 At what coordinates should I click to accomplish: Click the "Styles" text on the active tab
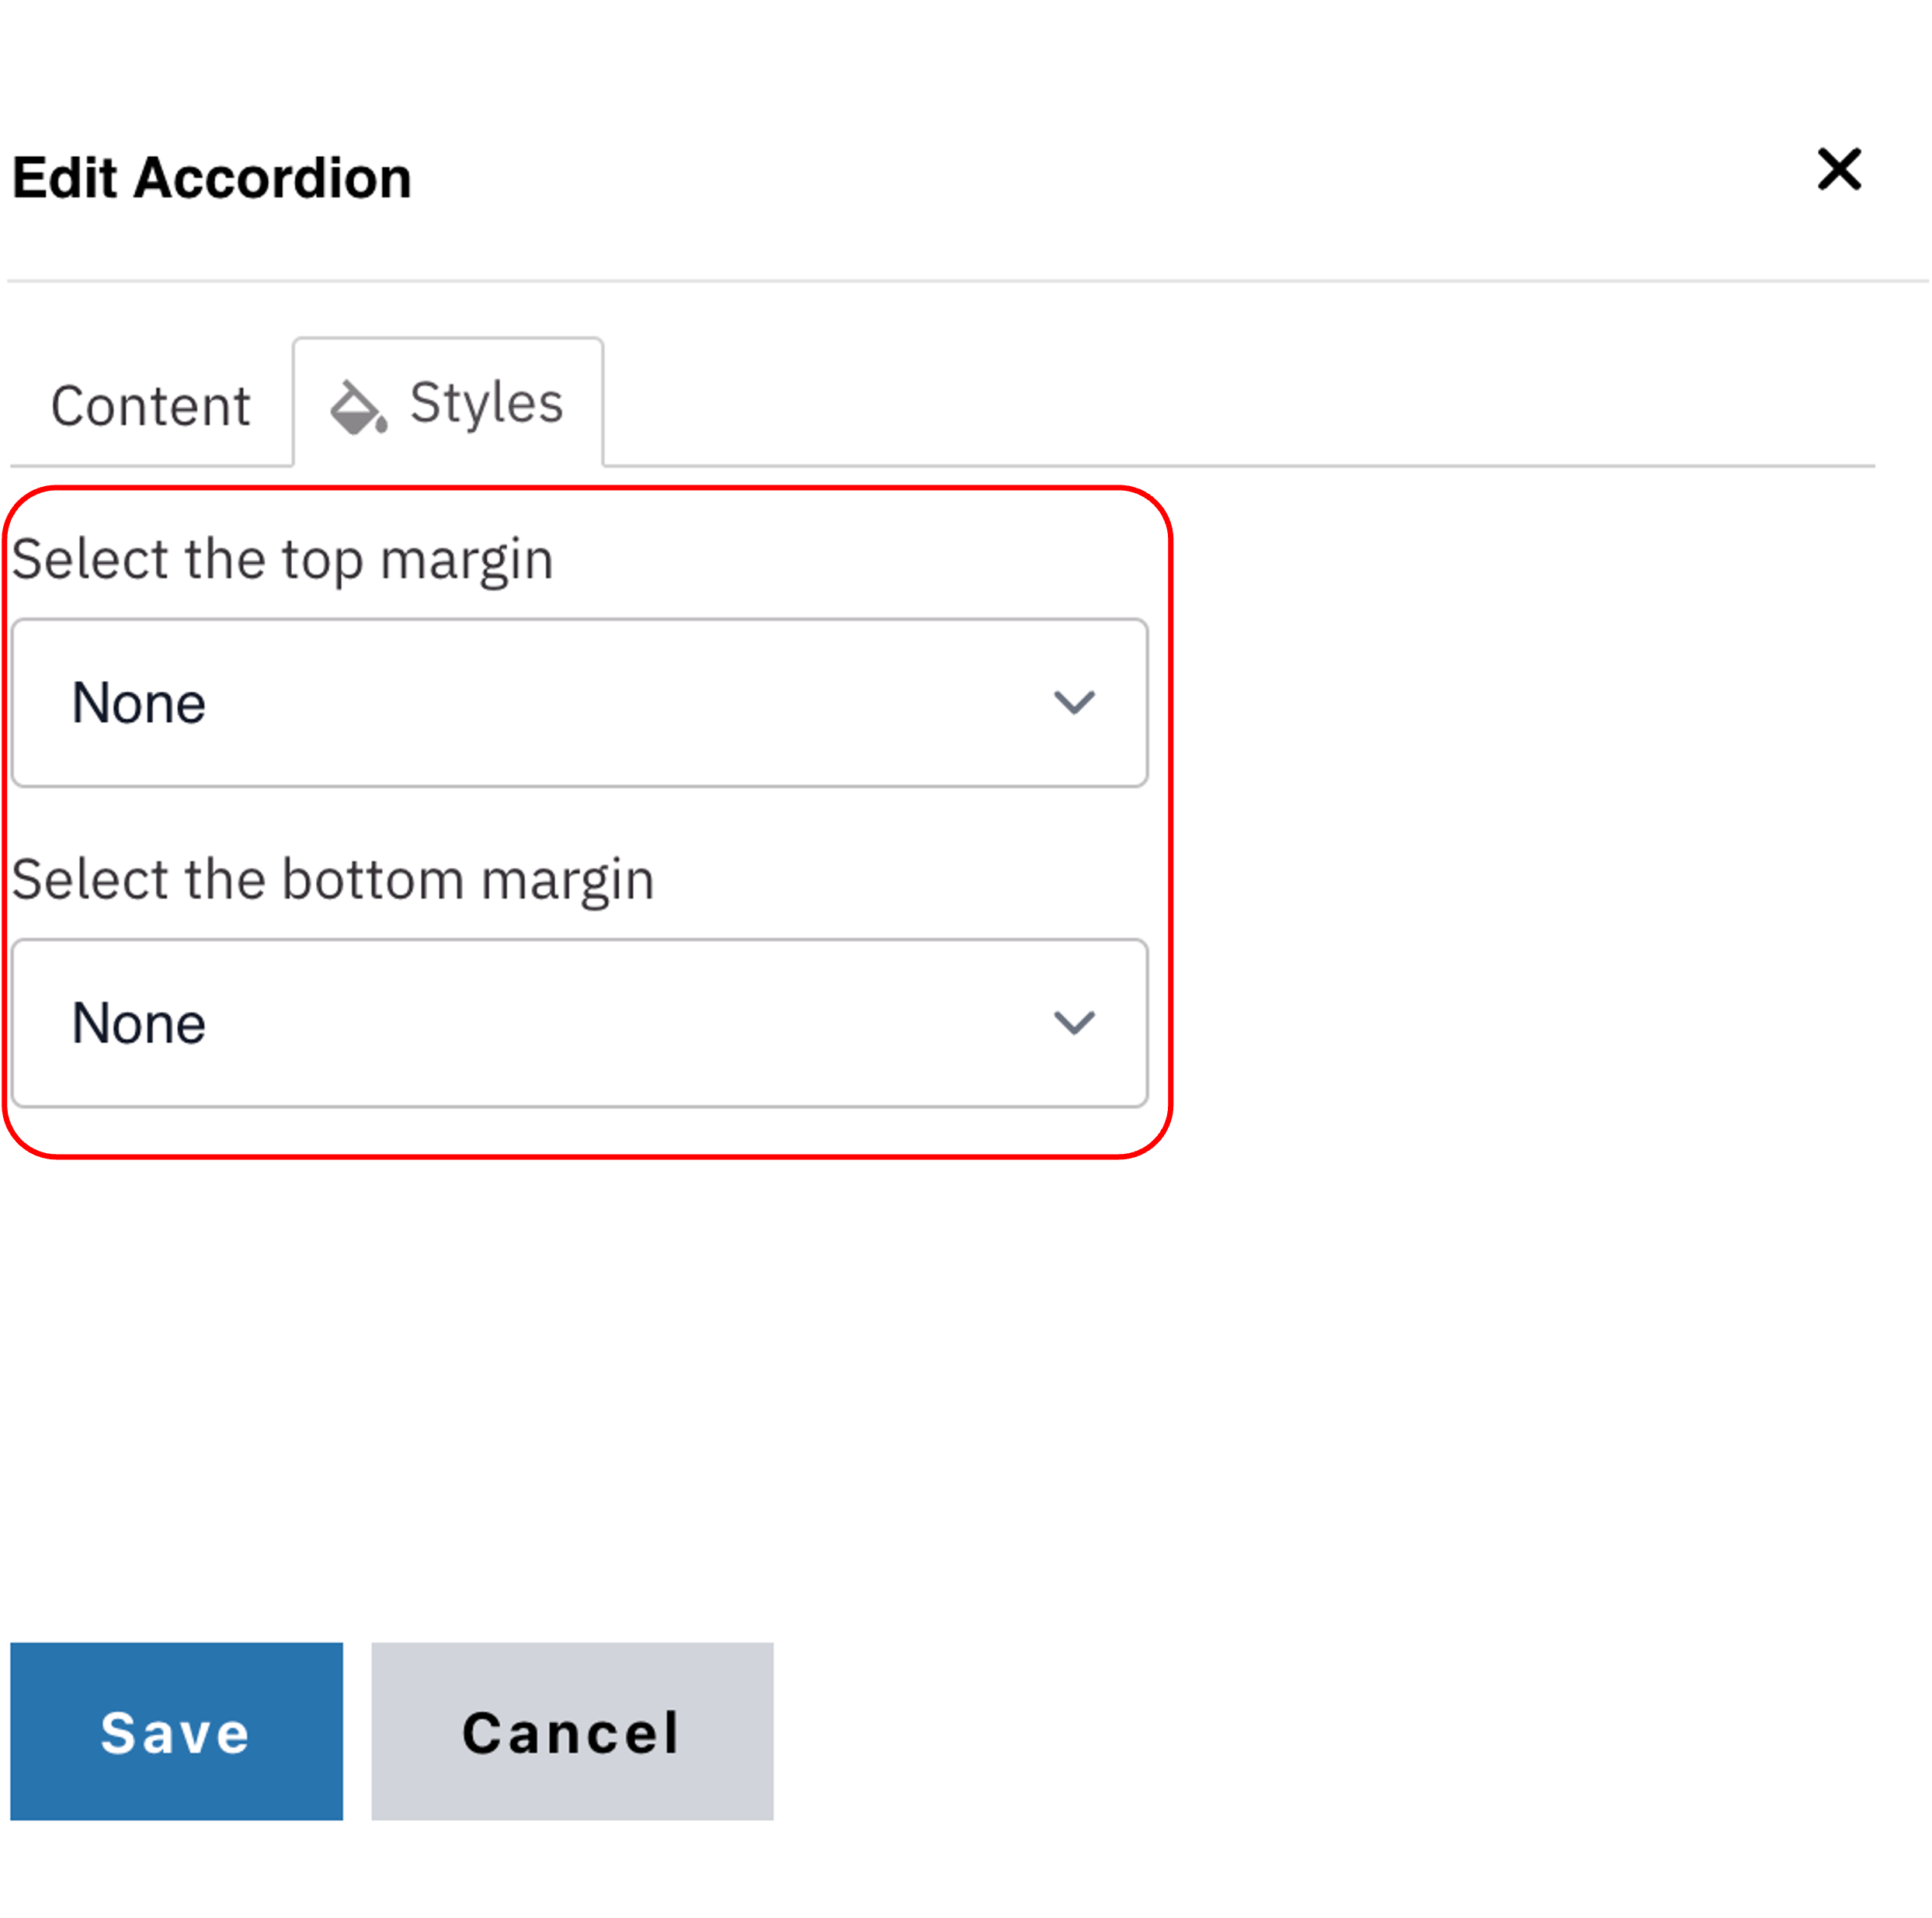click(486, 403)
